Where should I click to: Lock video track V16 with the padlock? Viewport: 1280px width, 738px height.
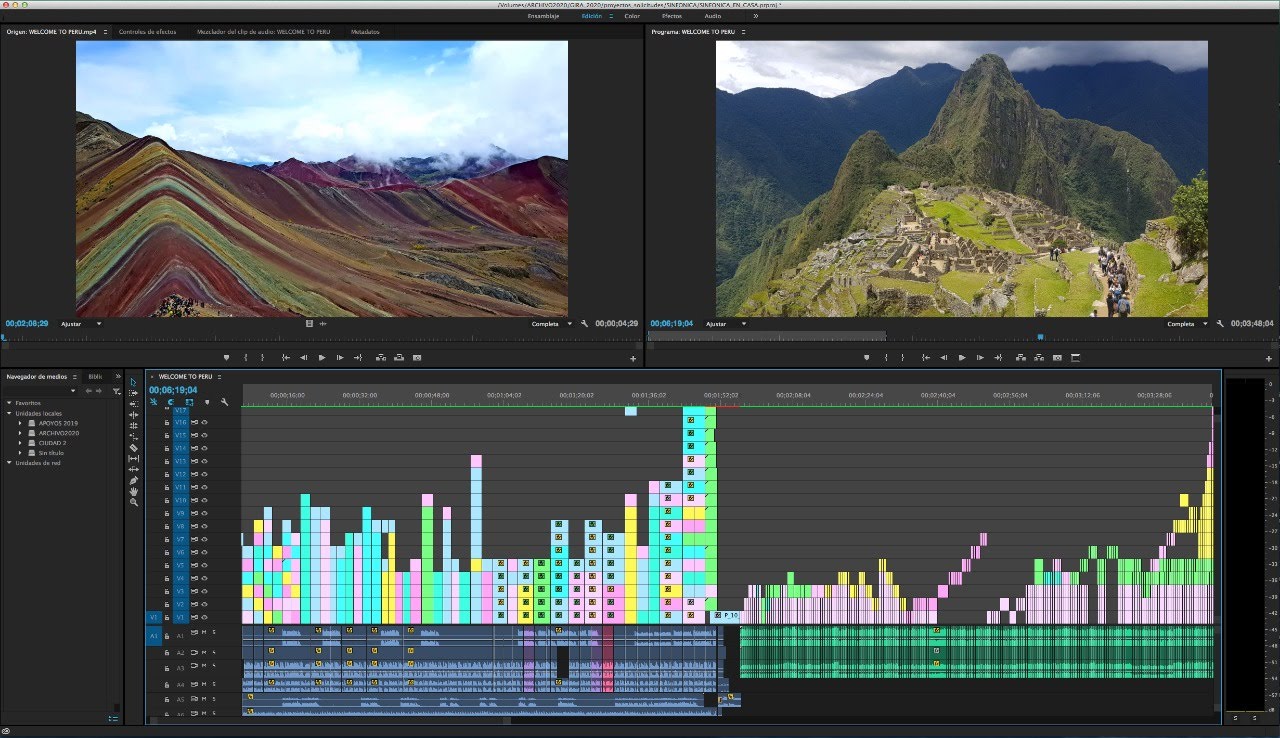[x=167, y=422]
